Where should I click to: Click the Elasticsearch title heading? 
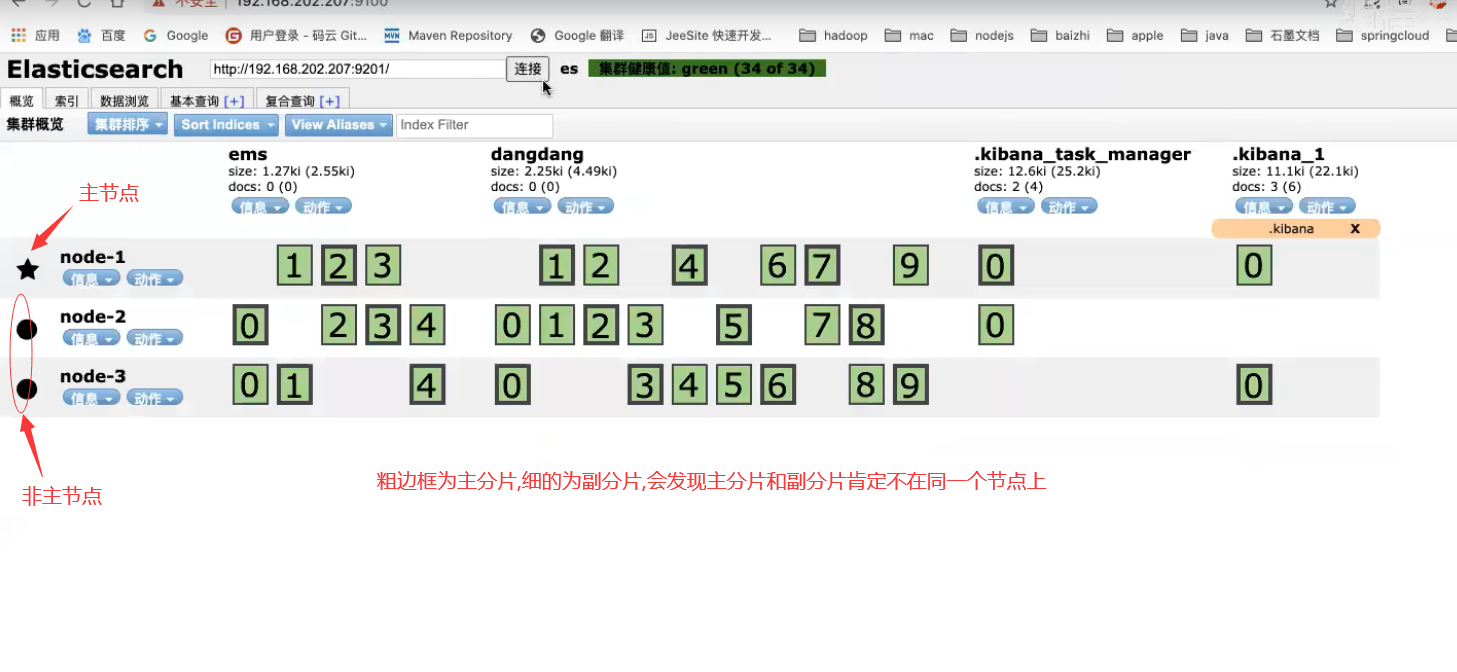(x=95, y=69)
